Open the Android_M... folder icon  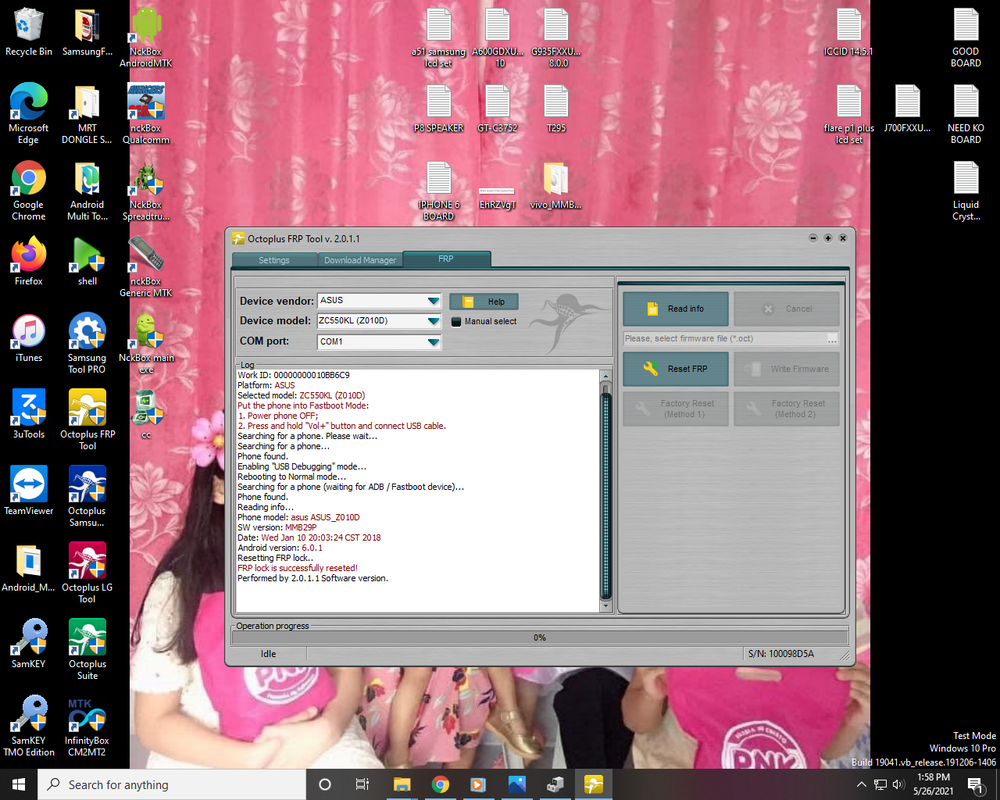click(29, 568)
